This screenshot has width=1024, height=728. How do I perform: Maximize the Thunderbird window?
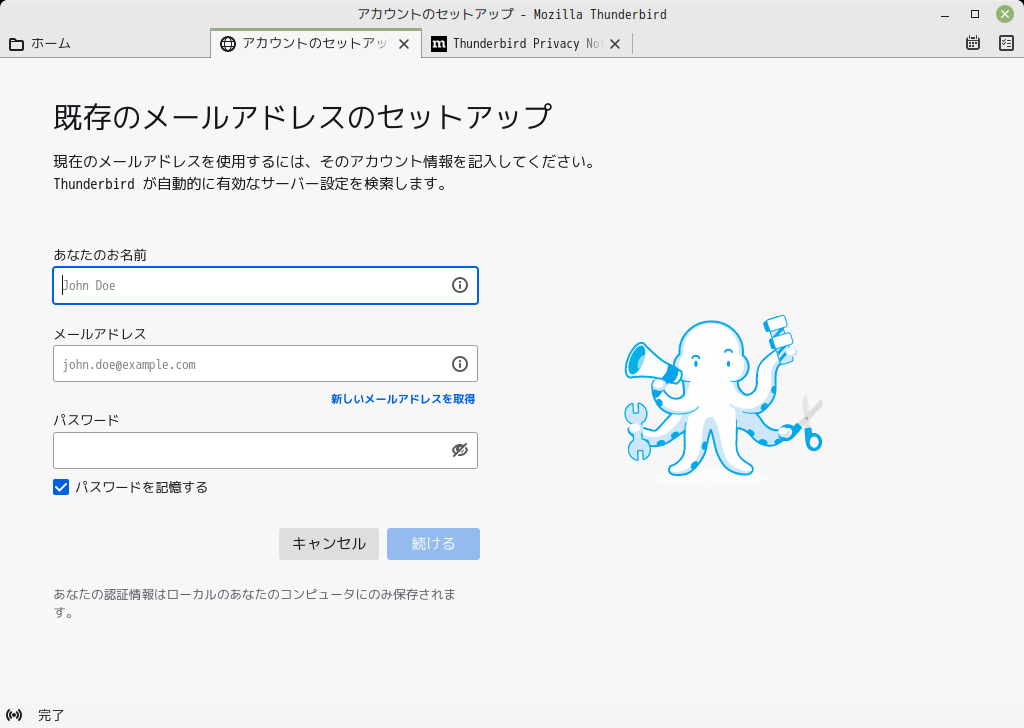coord(974,14)
